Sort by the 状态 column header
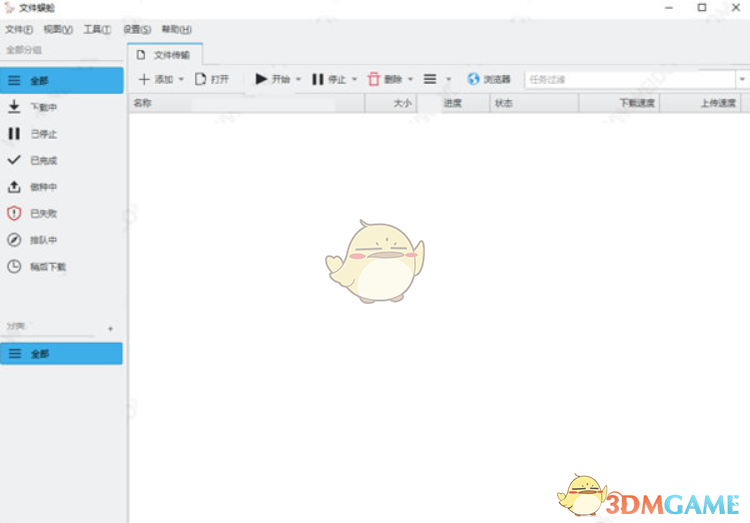Screen dimensions: 750x523 click(534, 103)
